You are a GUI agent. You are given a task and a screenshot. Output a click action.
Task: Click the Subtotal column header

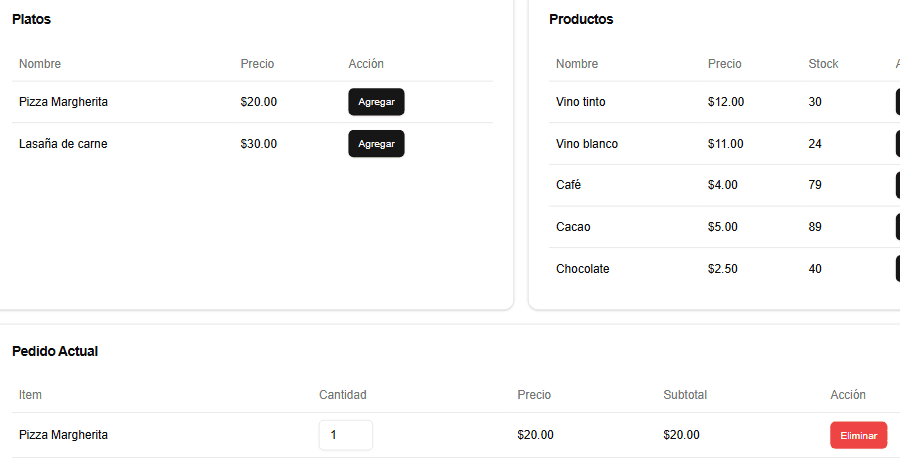[x=685, y=395]
